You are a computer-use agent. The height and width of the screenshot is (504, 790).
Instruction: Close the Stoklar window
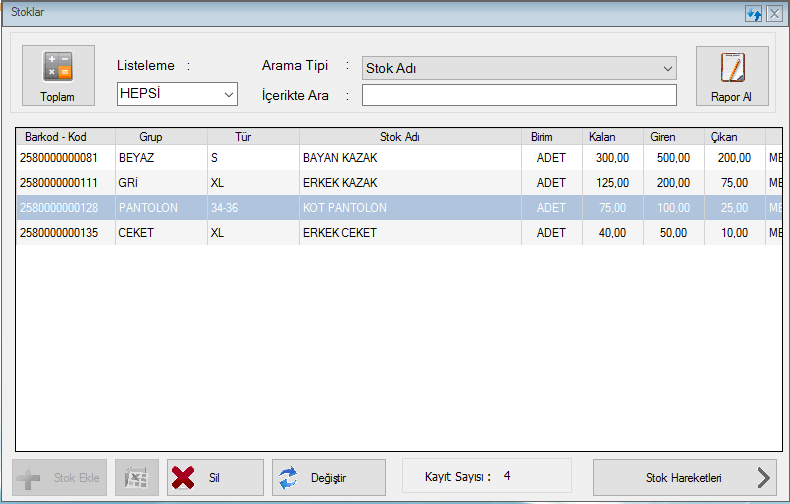coord(773,13)
